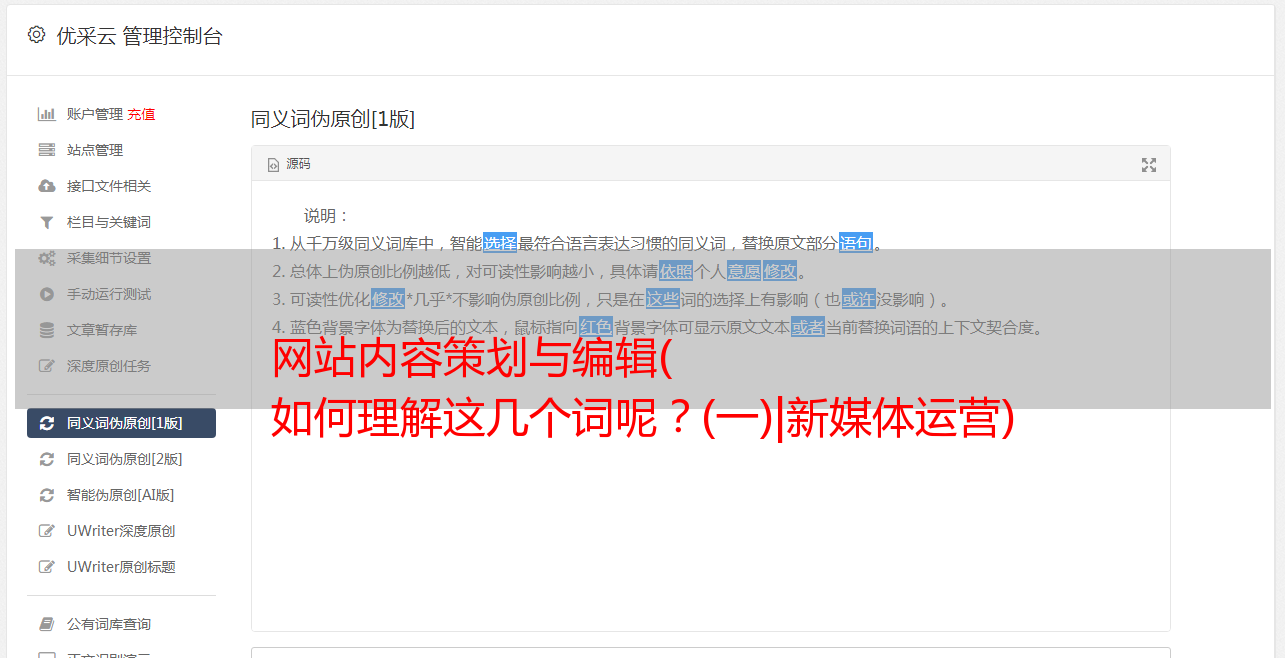This screenshot has width=1285, height=658.
Task: Click the highlighted word 选择 in text
Action: (500, 243)
